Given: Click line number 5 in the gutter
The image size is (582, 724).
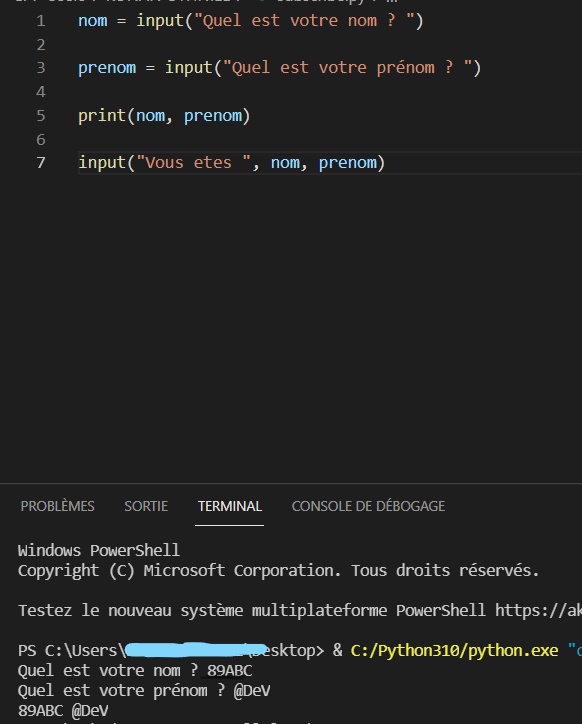Looking at the screenshot, I should click(x=41, y=115).
